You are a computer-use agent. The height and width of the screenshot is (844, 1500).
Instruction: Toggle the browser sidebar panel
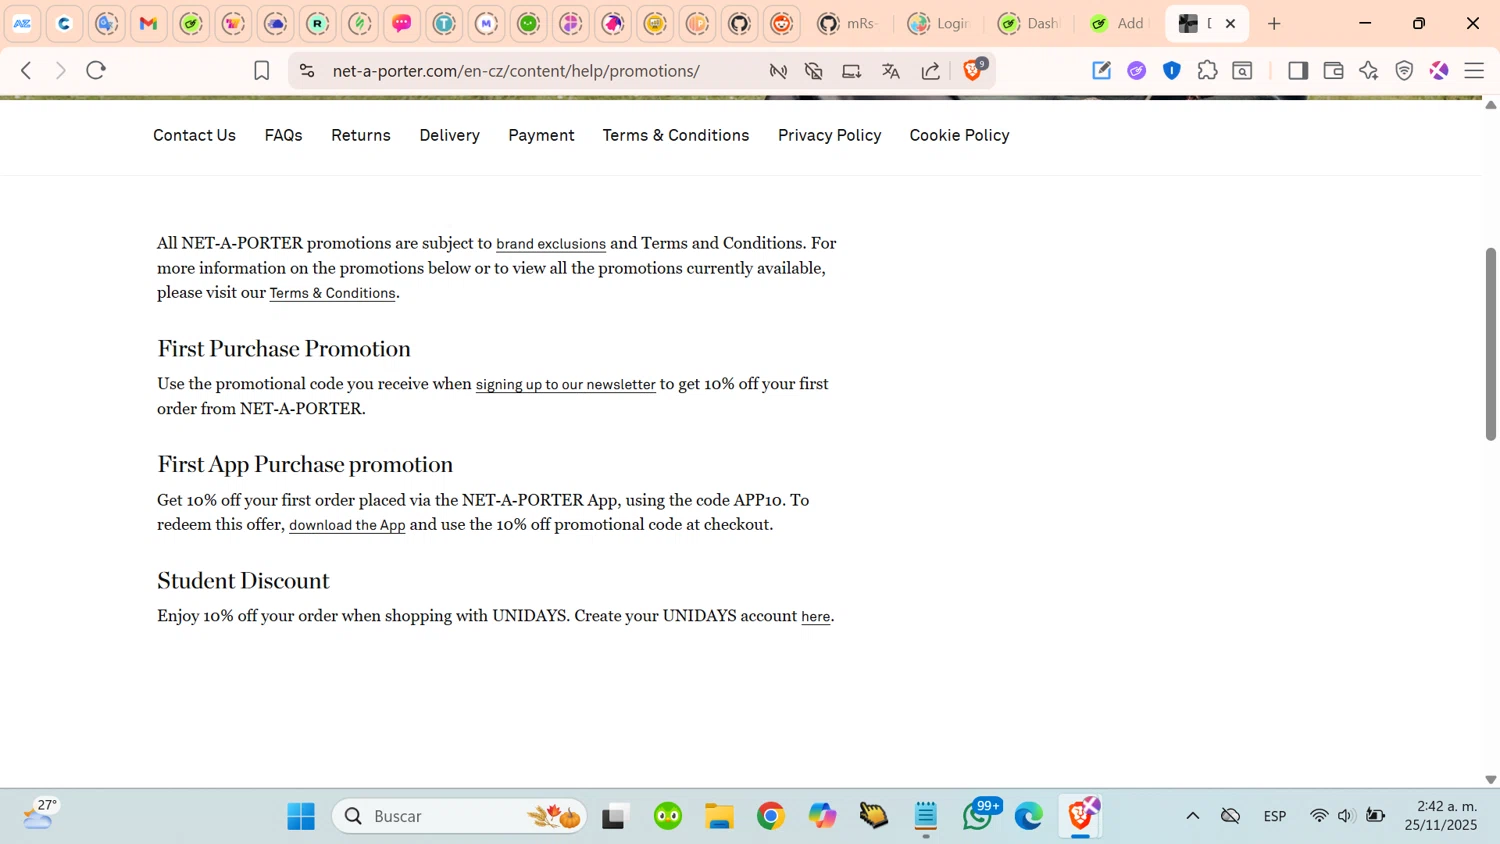1298,70
